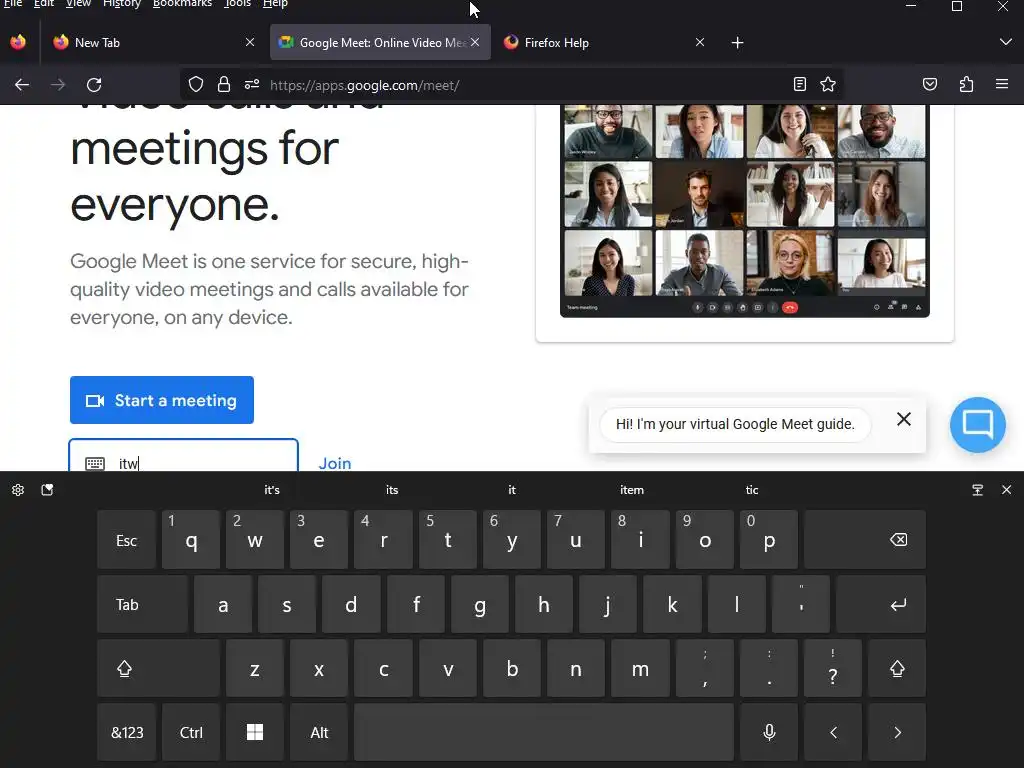The height and width of the screenshot is (768, 1024).
Task: Open the Bookmarks menu
Action: 182,4
